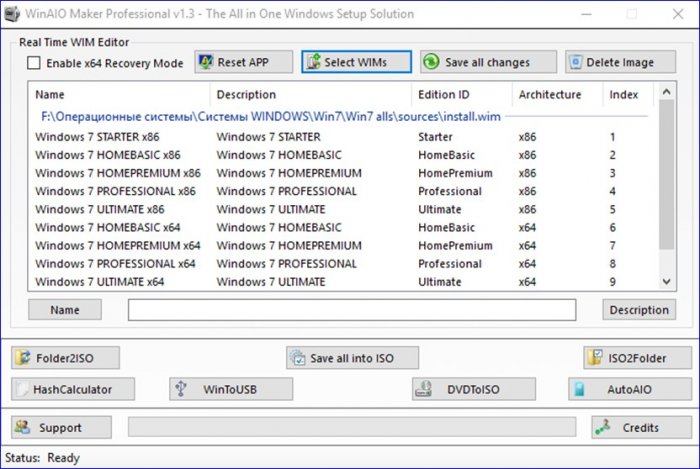Open the Select WIMs file picker

click(x=356, y=62)
